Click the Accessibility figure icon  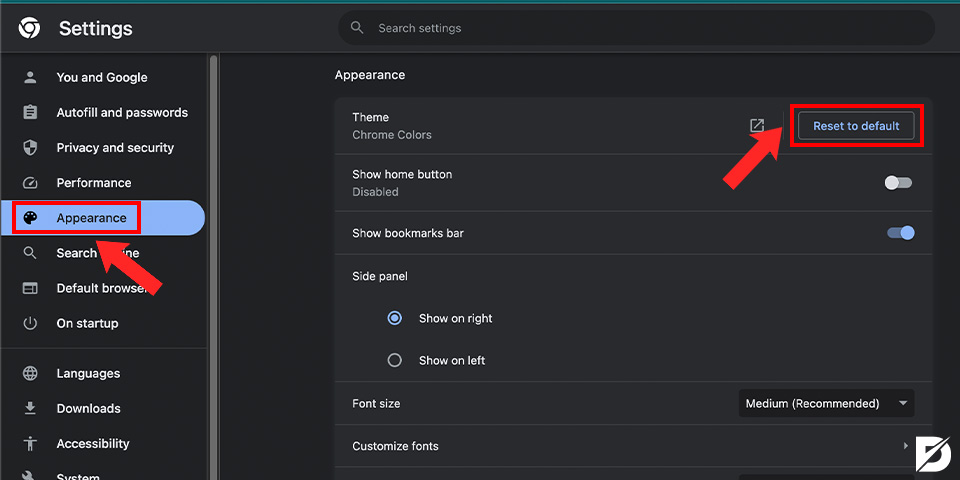pos(30,443)
